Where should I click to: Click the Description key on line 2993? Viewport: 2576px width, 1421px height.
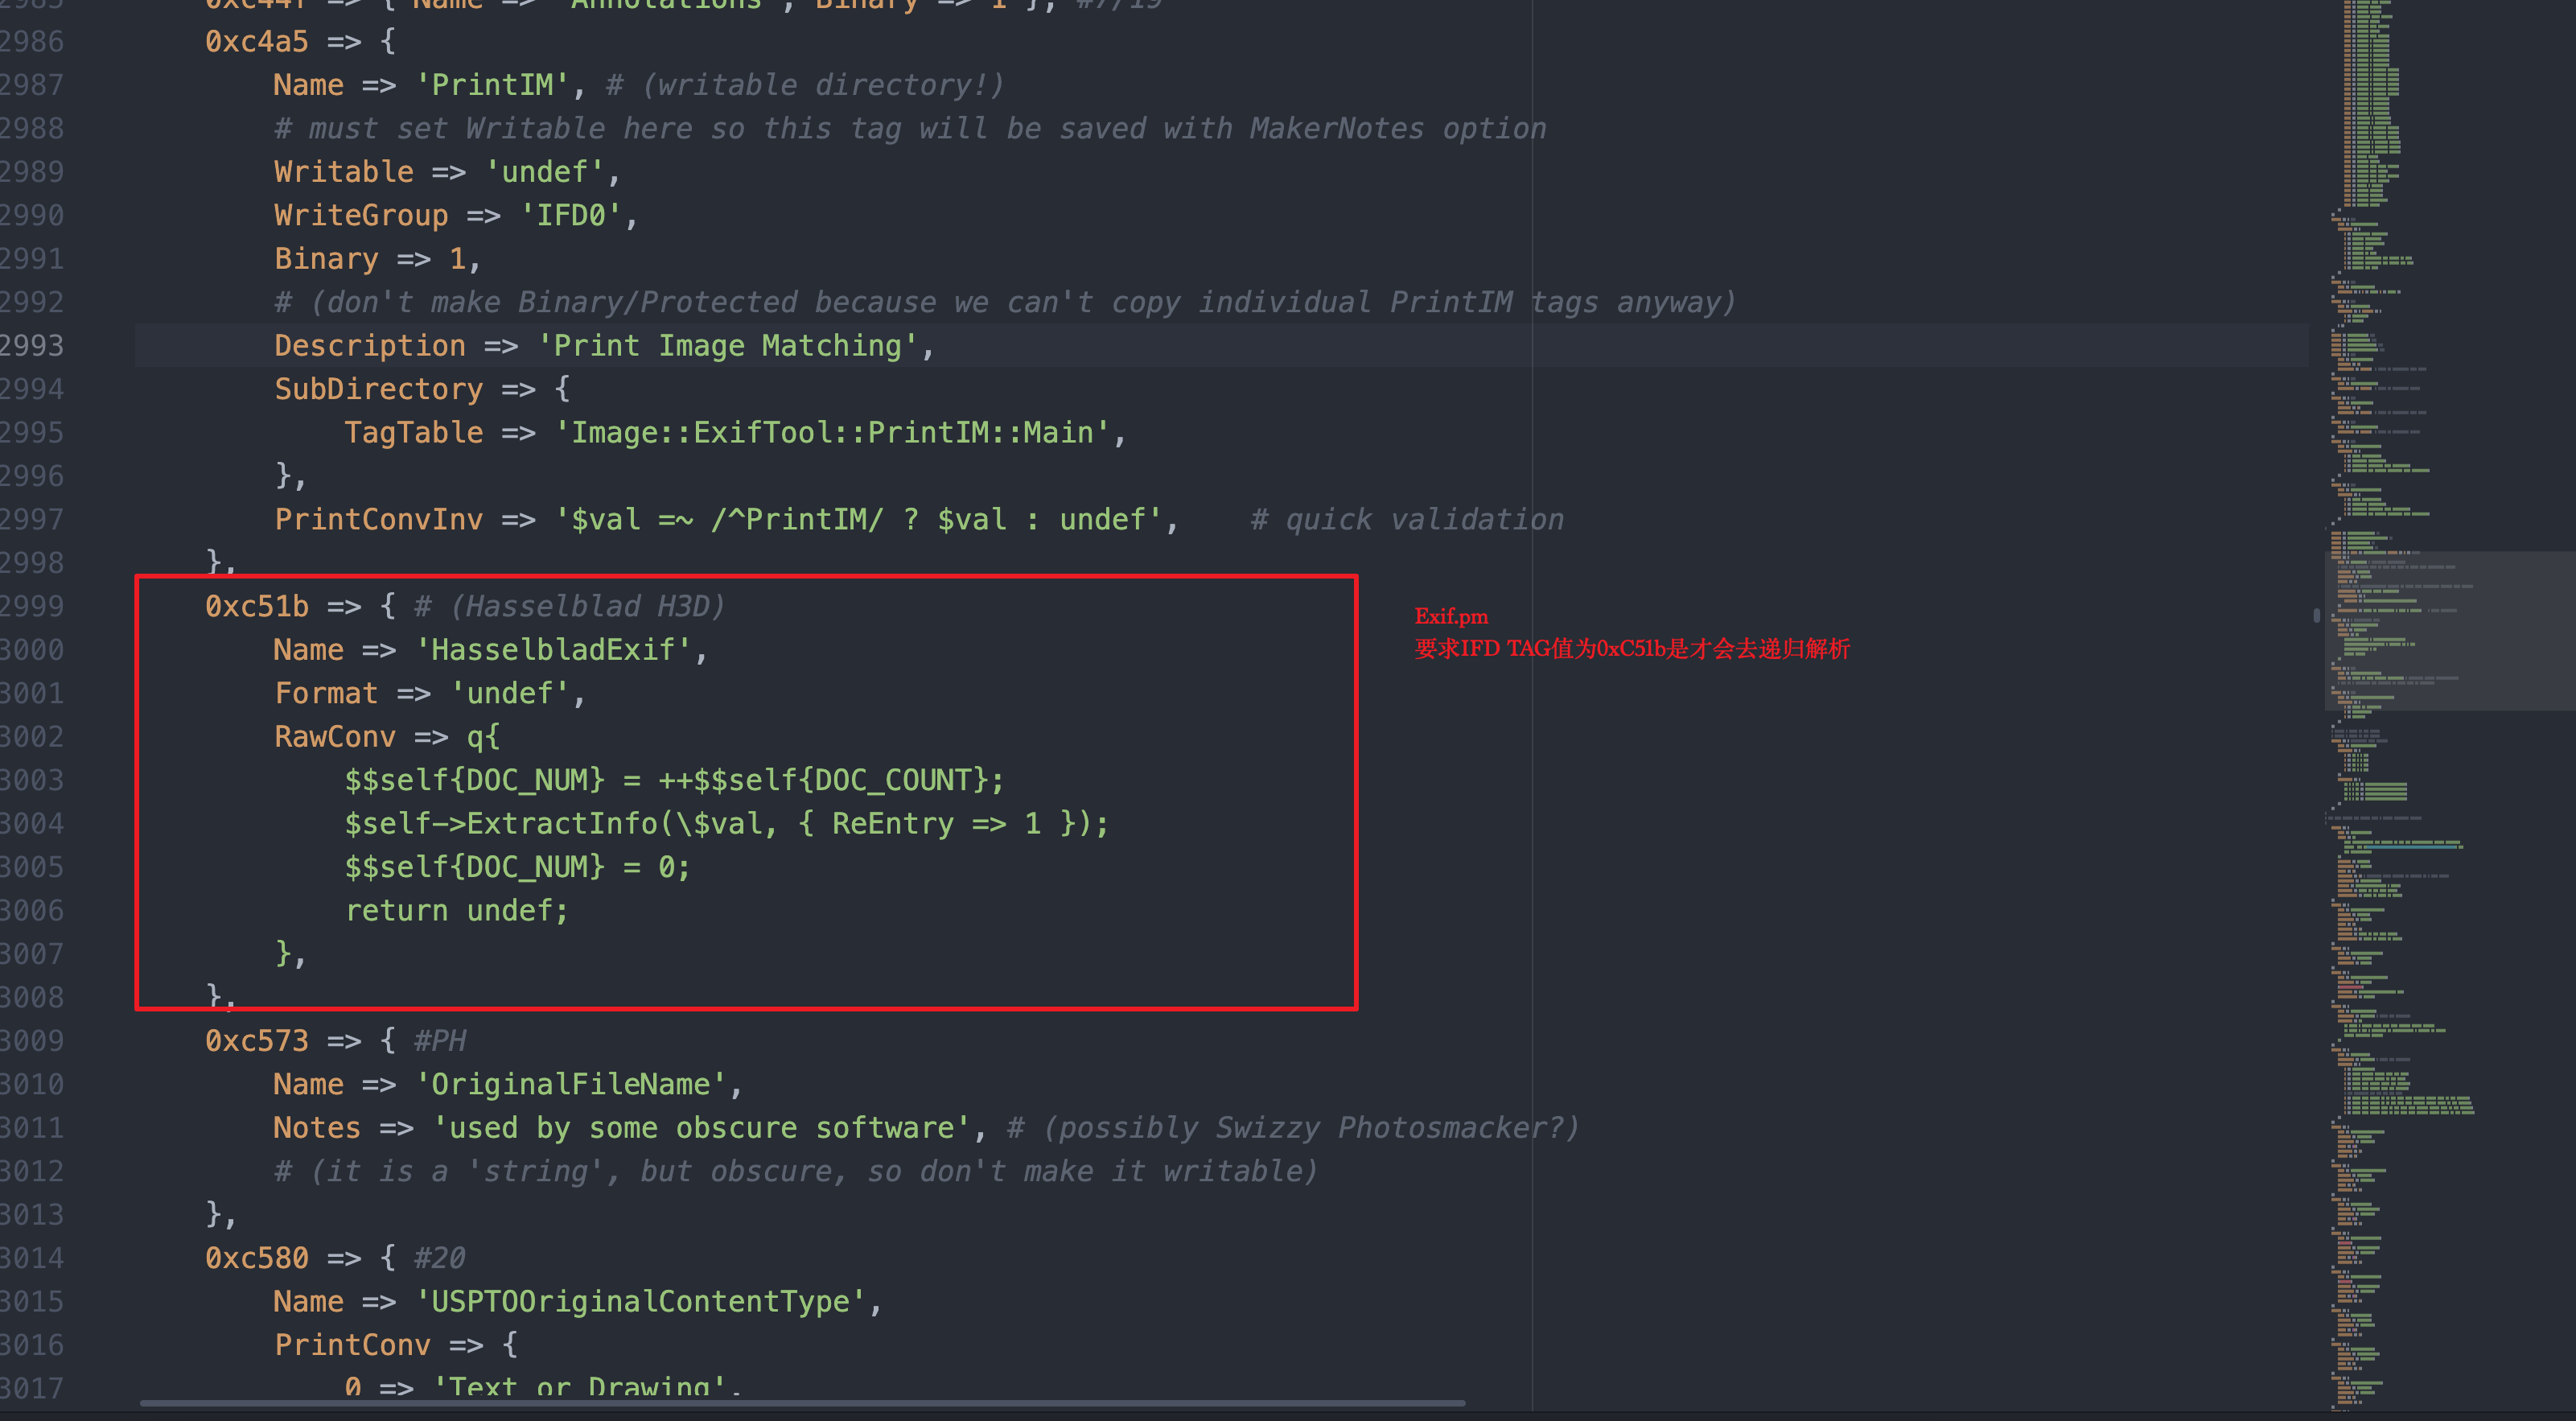370,345
